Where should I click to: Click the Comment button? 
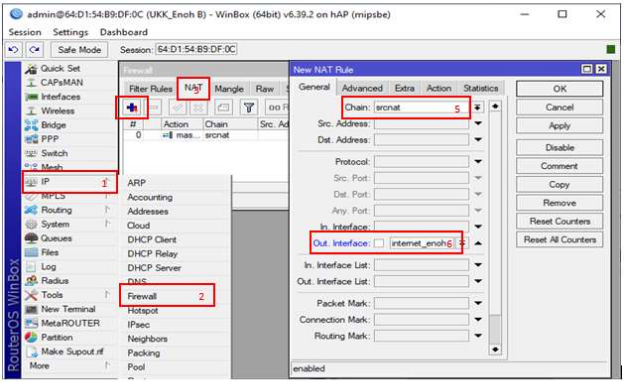point(560,166)
